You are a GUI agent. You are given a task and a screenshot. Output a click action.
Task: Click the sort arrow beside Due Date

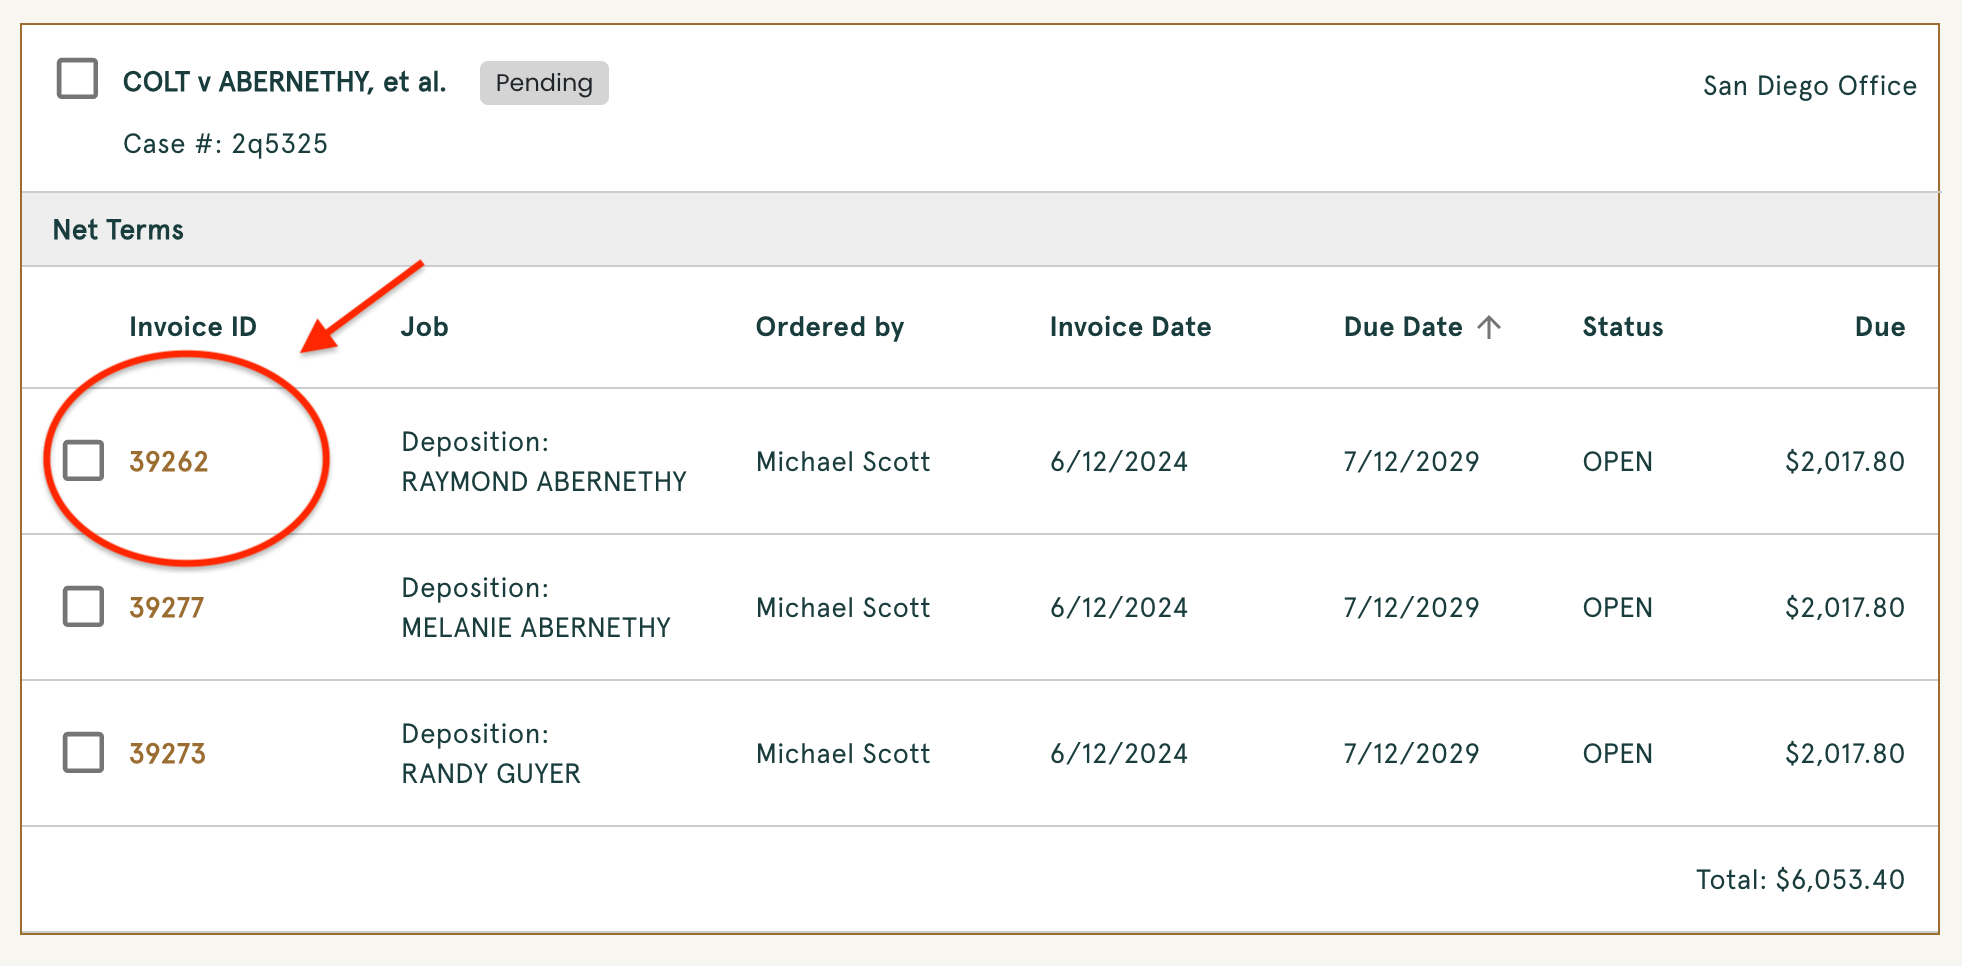(x=1489, y=327)
